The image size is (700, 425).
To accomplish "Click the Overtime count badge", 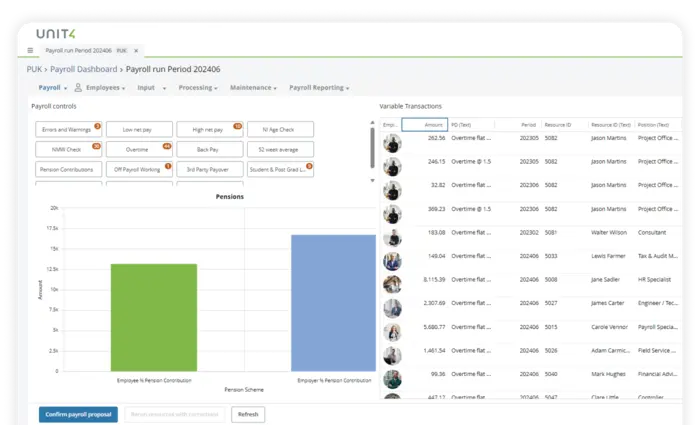I will [x=167, y=146].
